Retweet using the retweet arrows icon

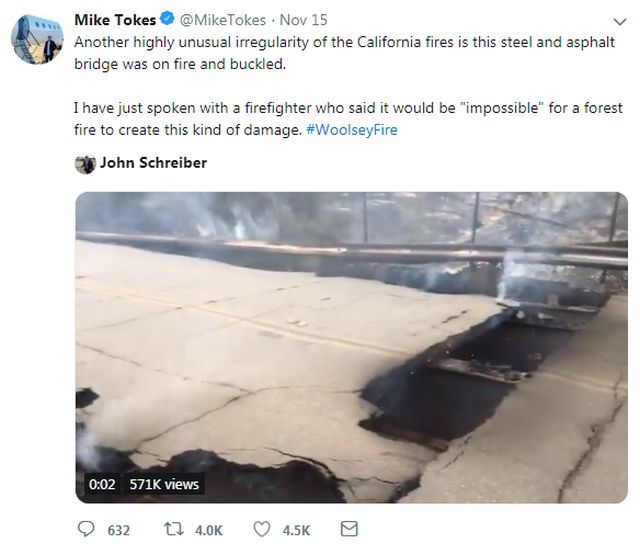coord(174,529)
